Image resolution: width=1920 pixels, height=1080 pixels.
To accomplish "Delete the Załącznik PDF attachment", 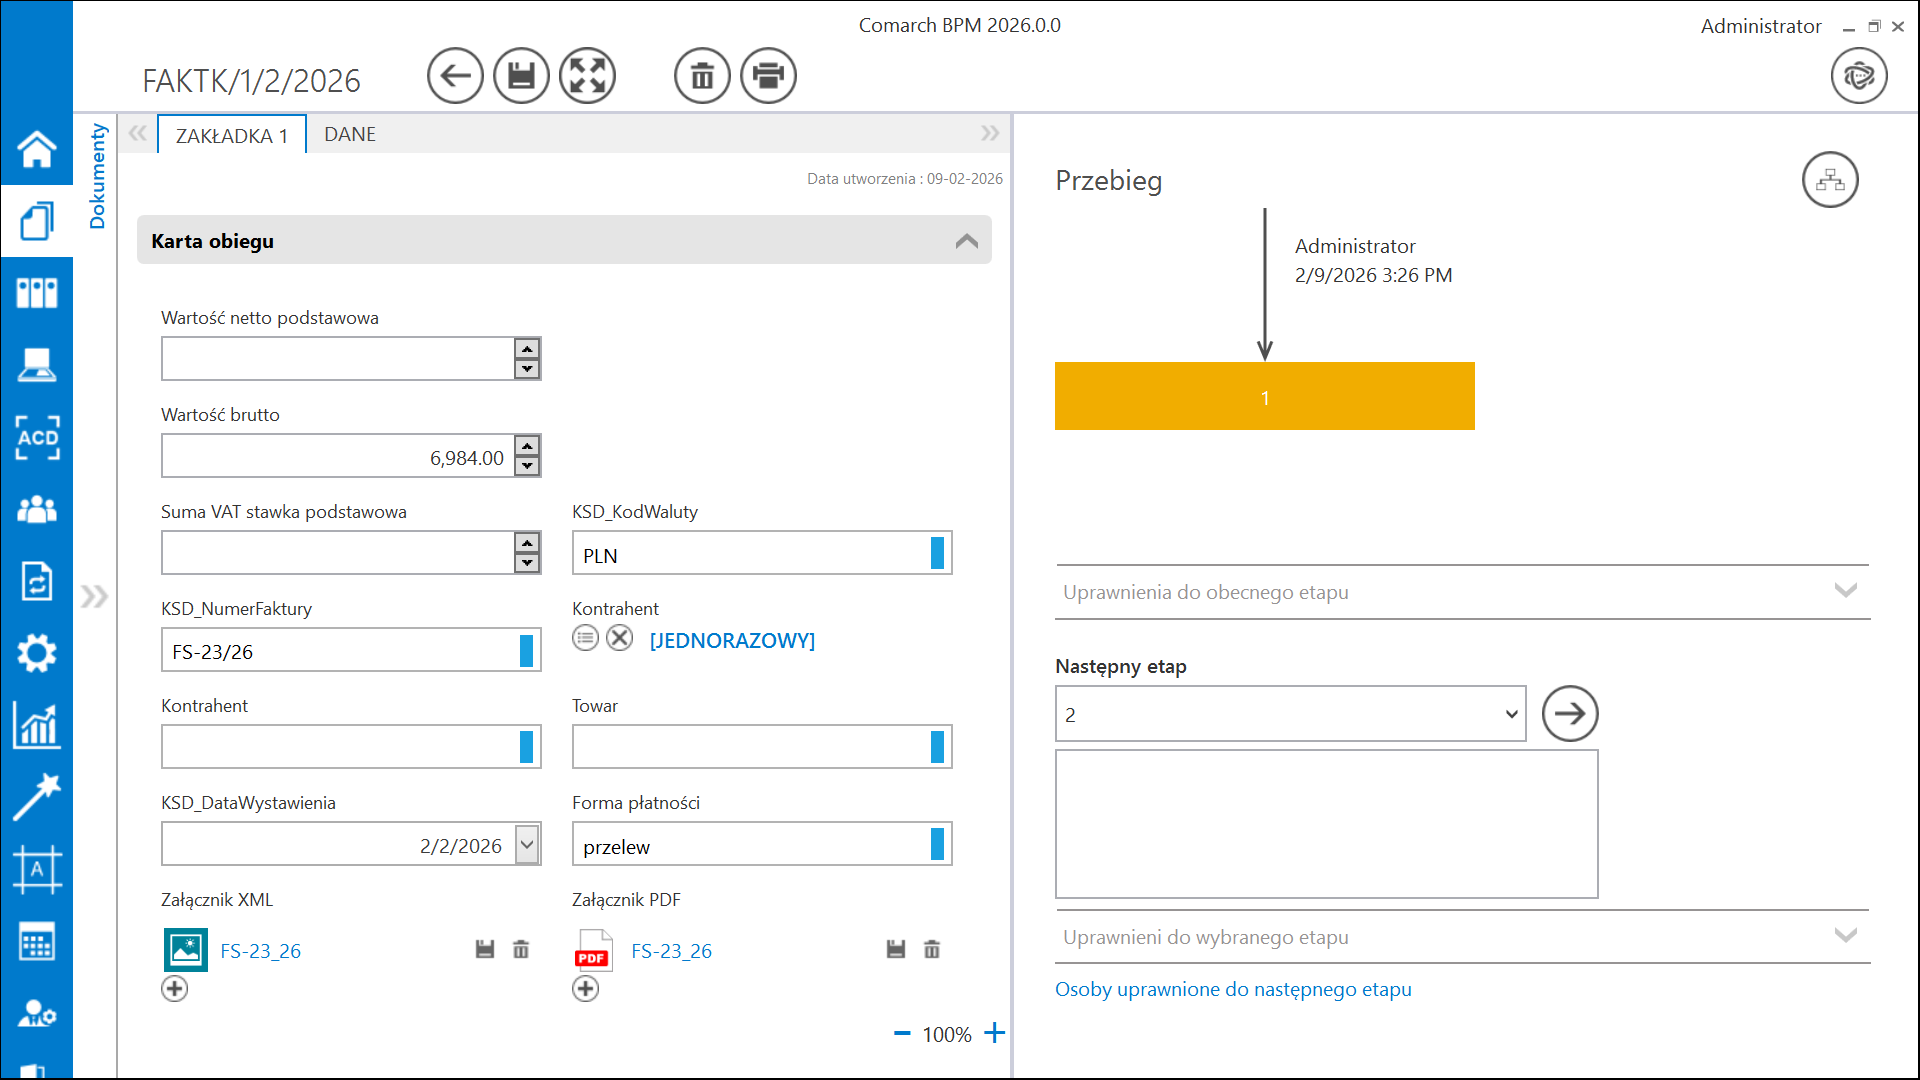I will [x=932, y=949].
